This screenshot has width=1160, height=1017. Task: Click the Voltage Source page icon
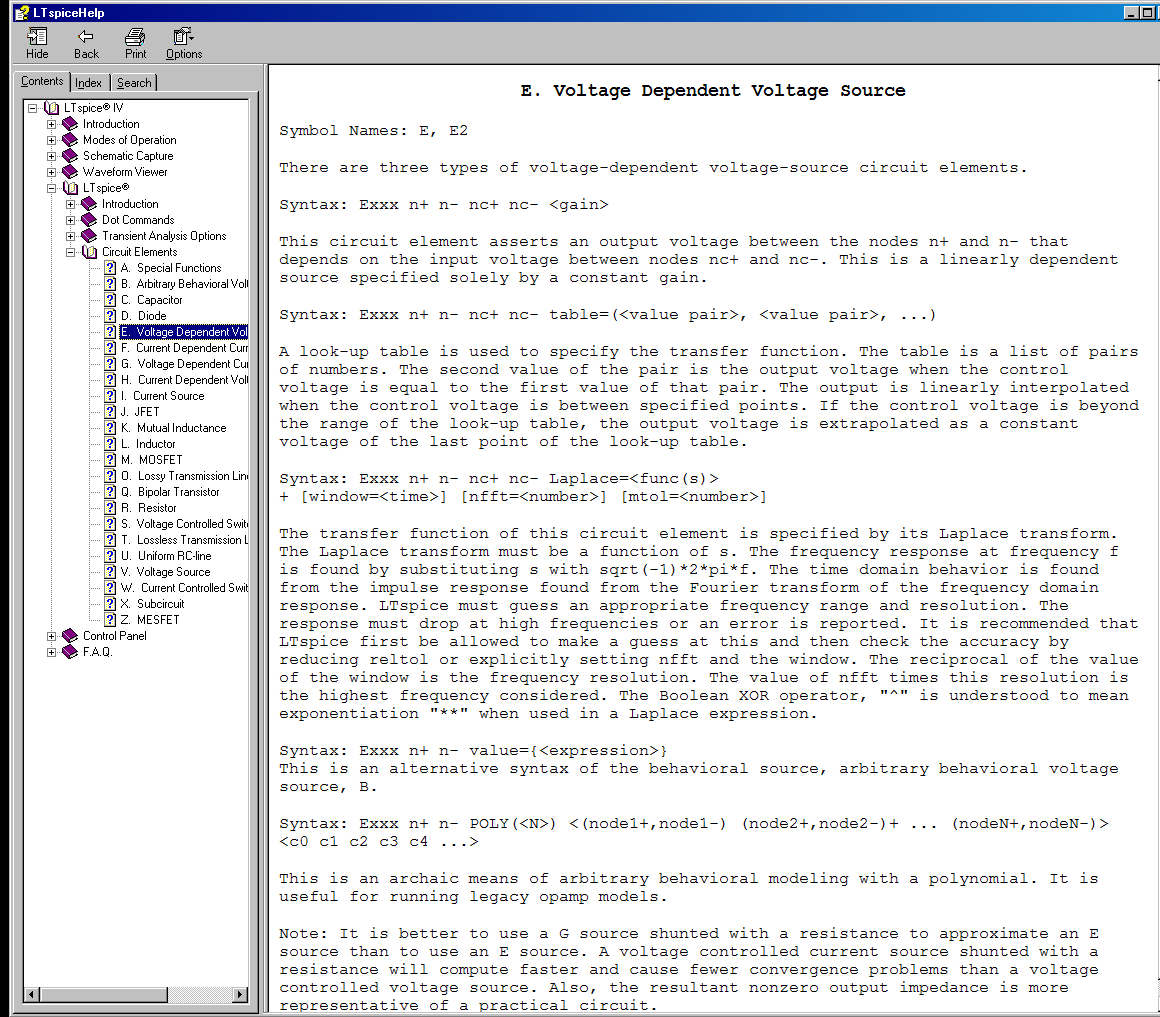tap(109, 572)
